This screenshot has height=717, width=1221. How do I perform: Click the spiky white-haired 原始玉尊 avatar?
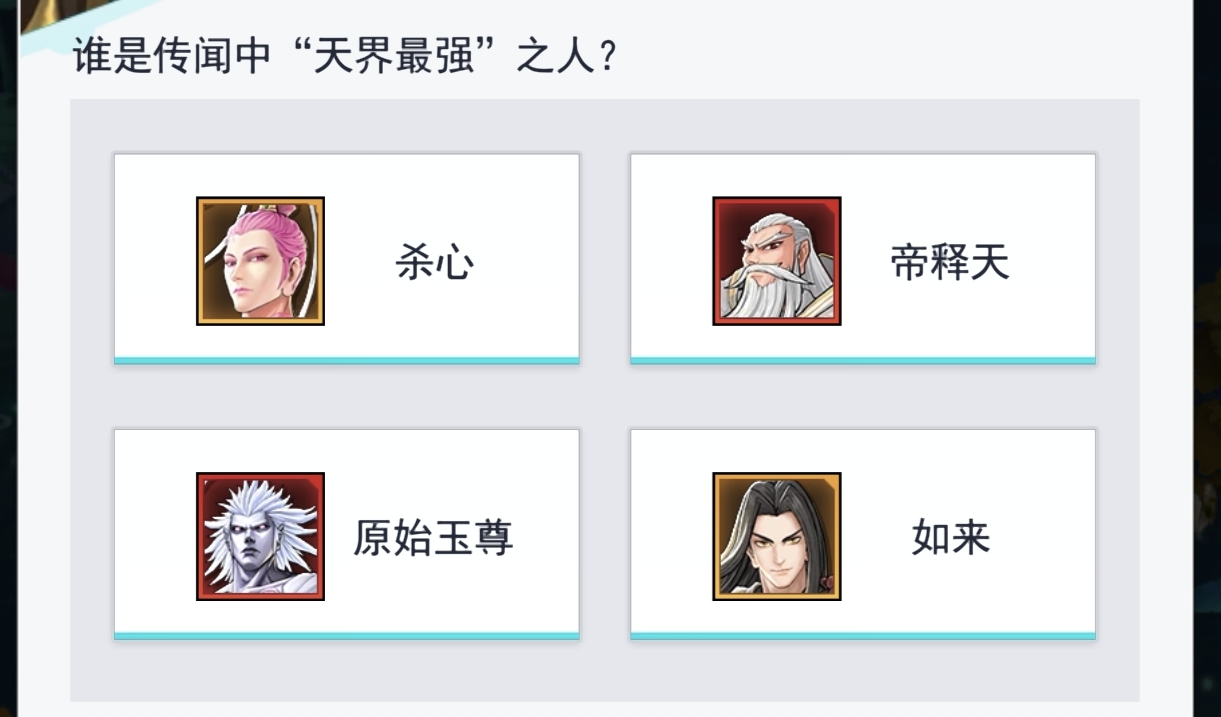point(260,537)
